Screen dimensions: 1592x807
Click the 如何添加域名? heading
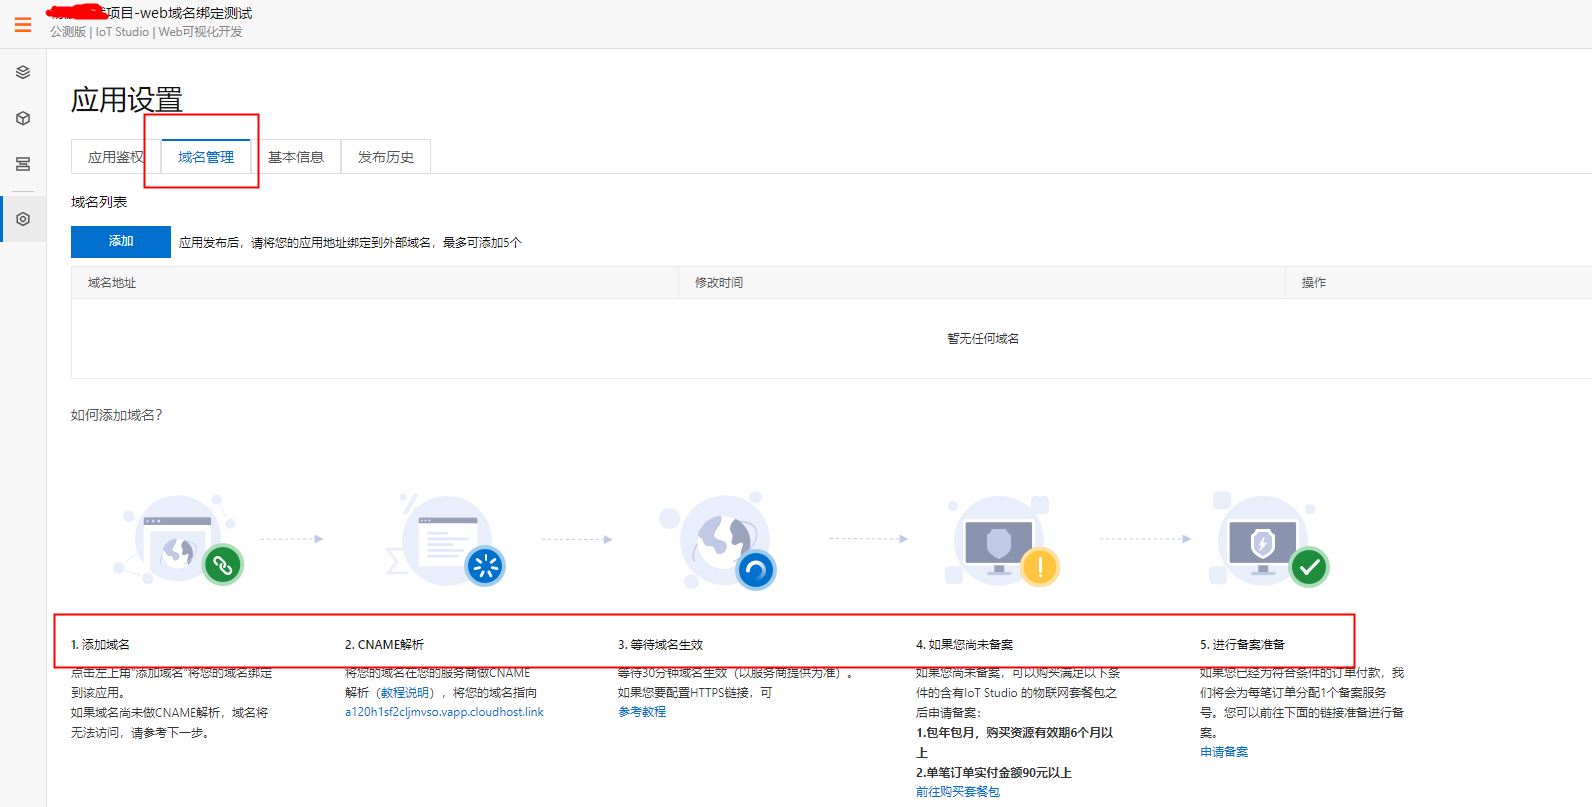116,415
